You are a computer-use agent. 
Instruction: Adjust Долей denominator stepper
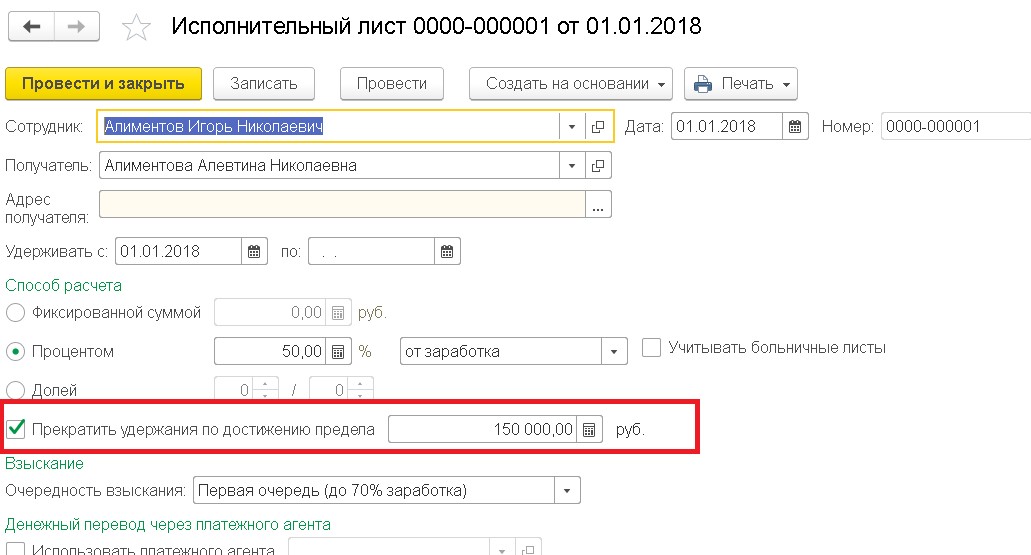(x=360, y=390)
